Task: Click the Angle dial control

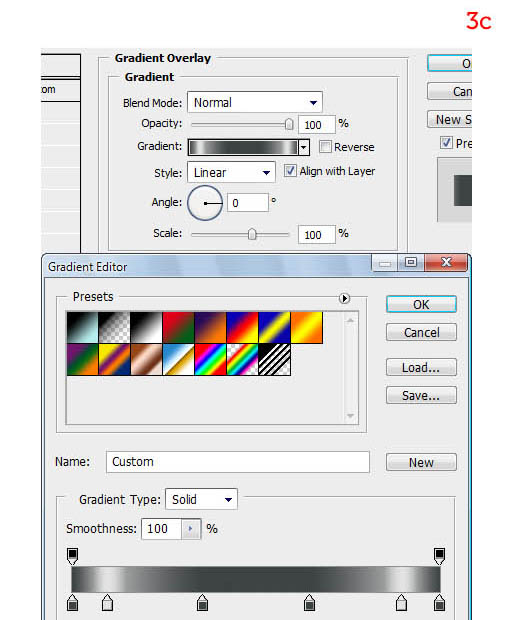Action: tap(205, 203)
